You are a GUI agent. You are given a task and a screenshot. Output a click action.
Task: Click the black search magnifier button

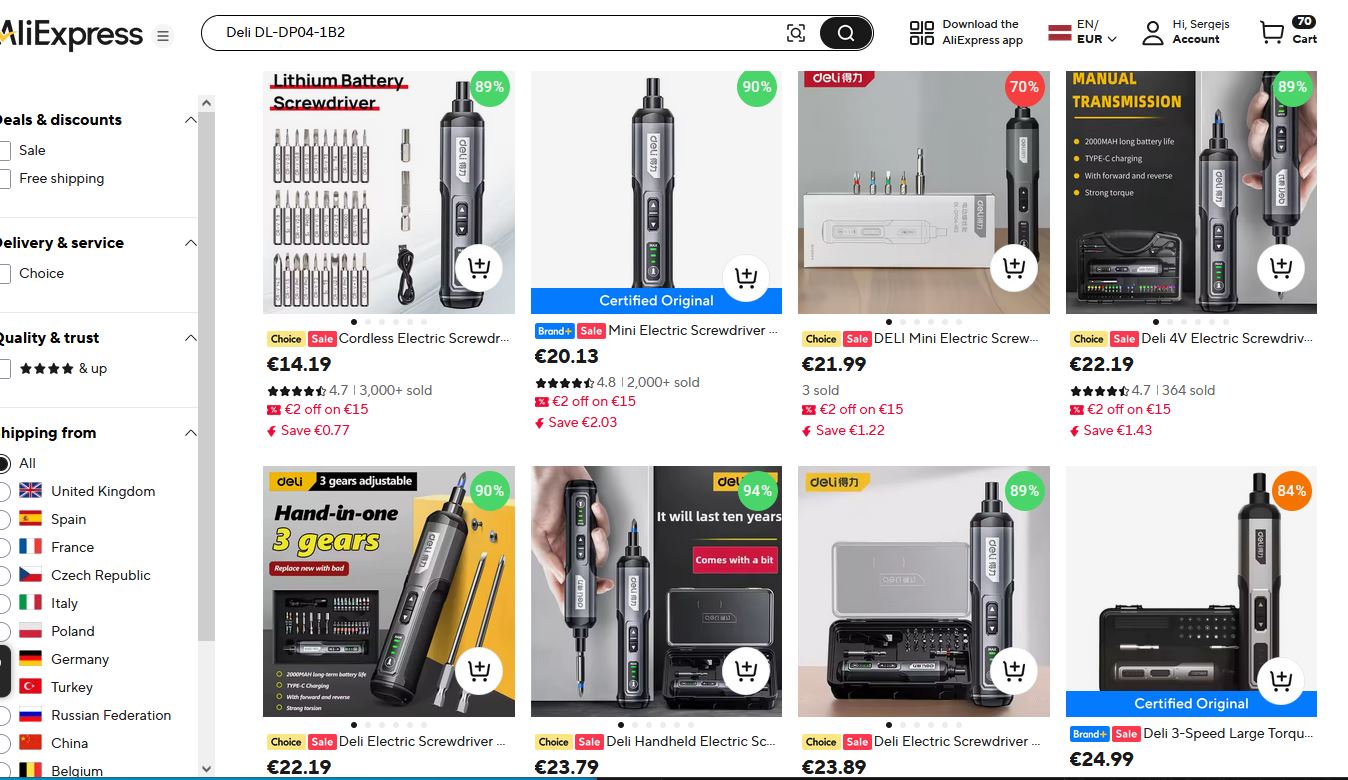tap(846, 33)
